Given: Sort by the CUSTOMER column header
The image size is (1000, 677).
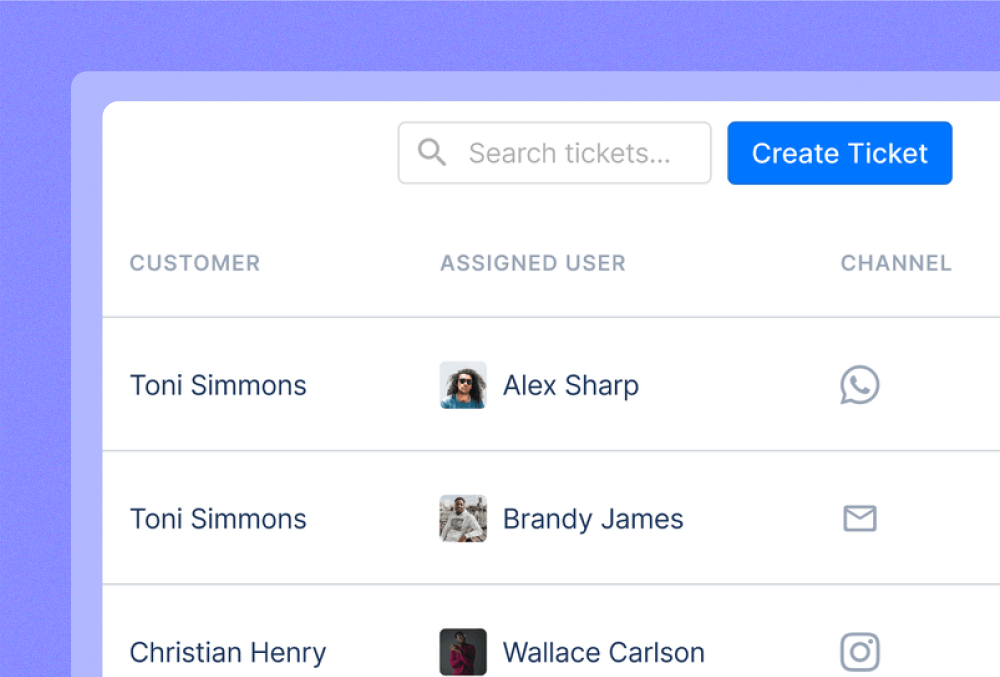Looking at the screenshot, I should point(195,263).
